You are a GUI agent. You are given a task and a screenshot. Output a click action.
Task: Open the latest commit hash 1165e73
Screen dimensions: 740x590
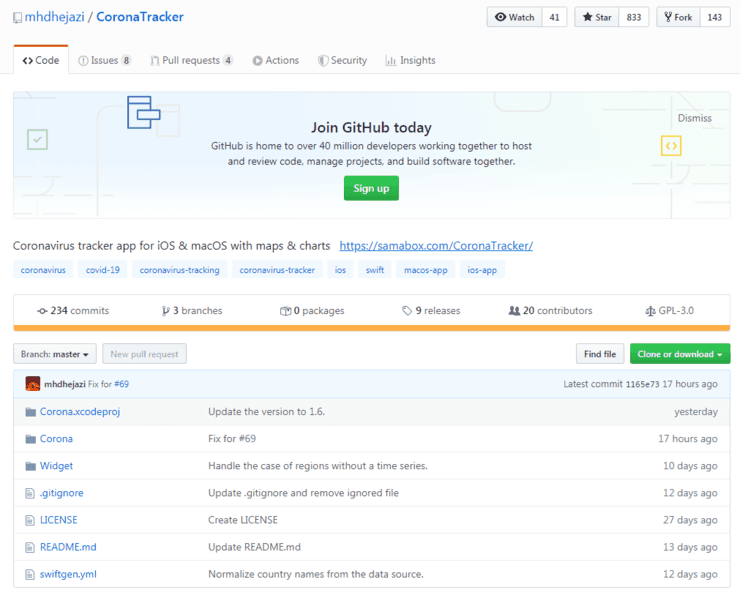pyautogui.click(x=642, y=384)
